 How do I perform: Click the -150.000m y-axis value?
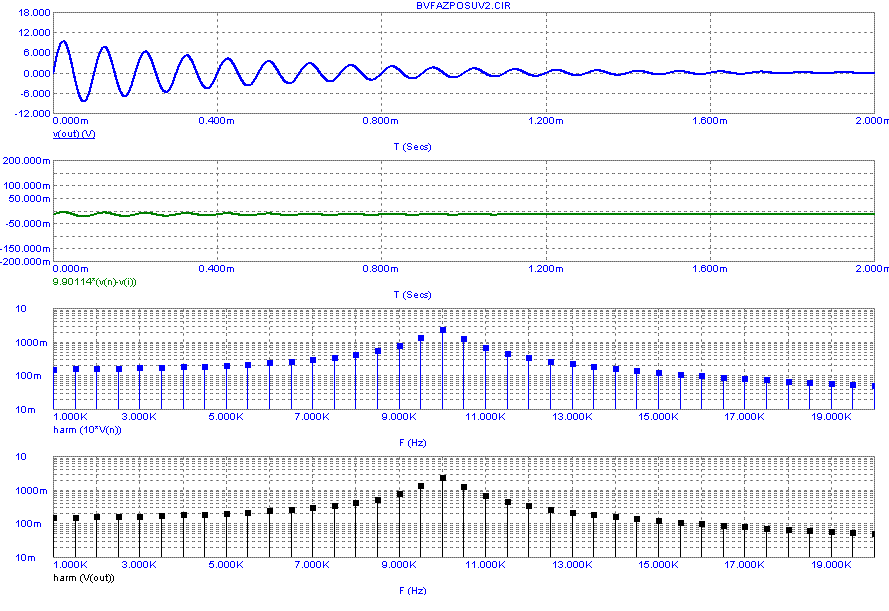26,249
